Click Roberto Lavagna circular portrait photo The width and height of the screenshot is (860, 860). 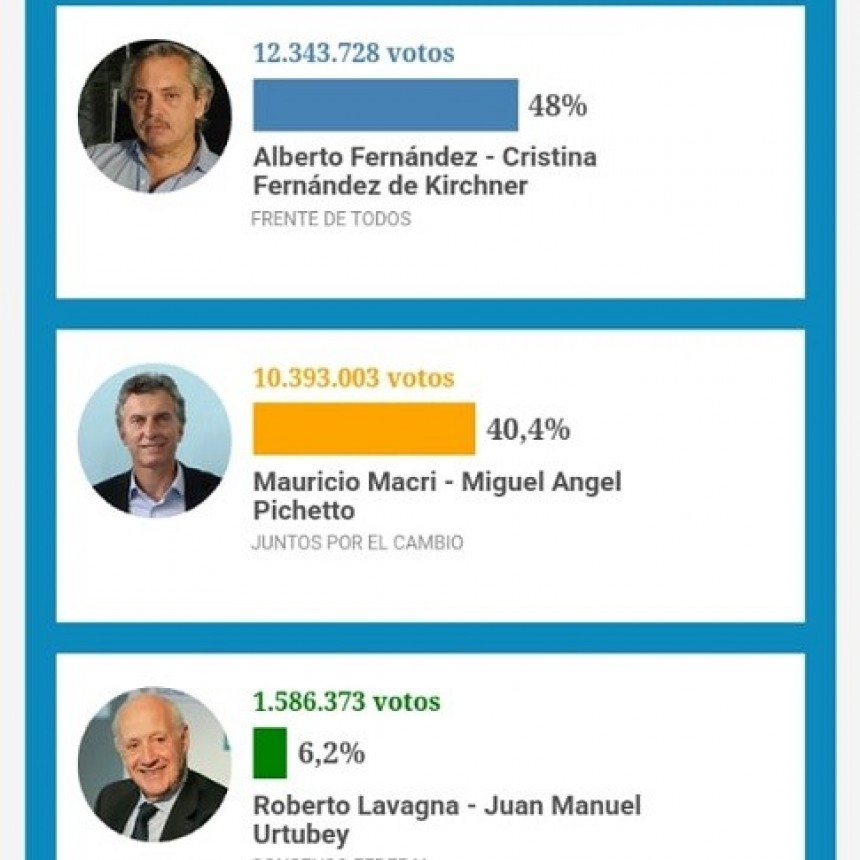pyautogui.click(x=155, y=765)
